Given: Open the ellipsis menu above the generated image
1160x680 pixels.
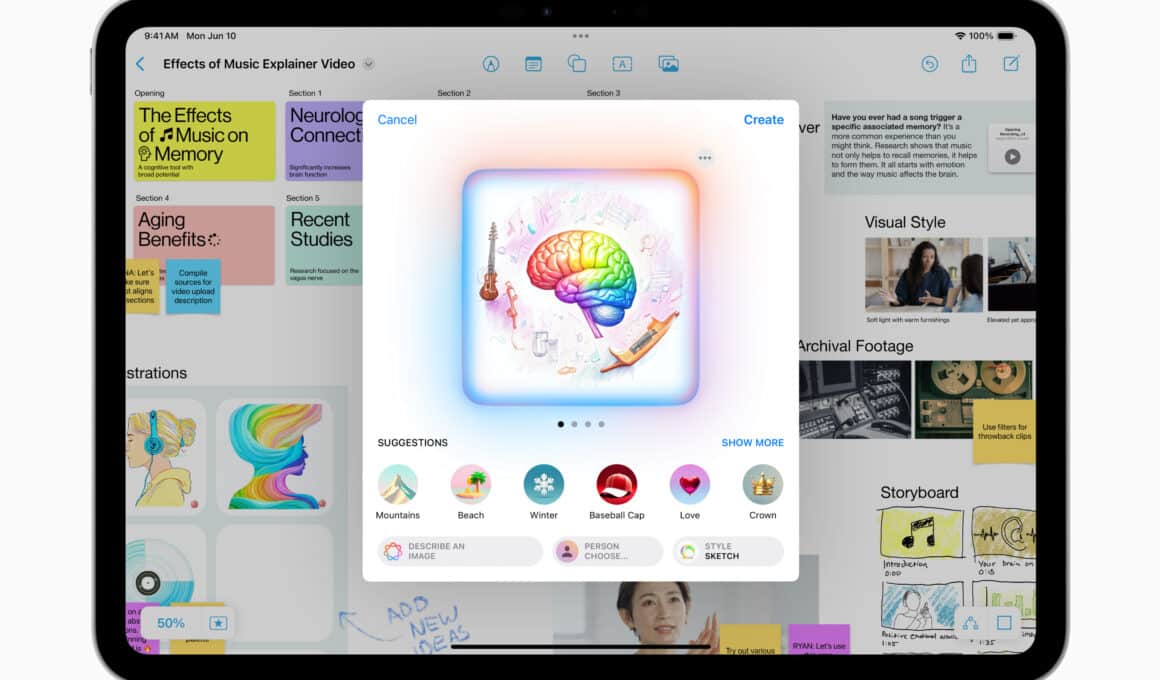Looking at the screenshot, I should click(705, 158).
